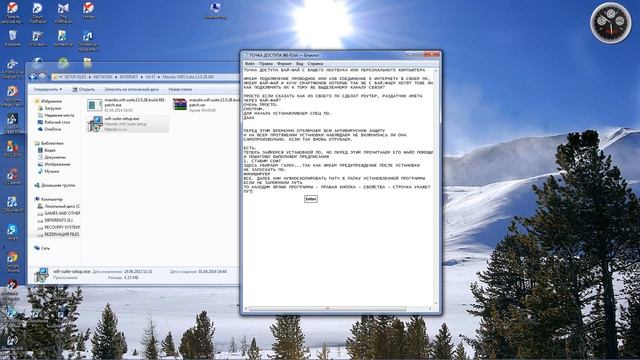
Task: Select Домашняя группа in navigation pane
Action: [55, 185]
